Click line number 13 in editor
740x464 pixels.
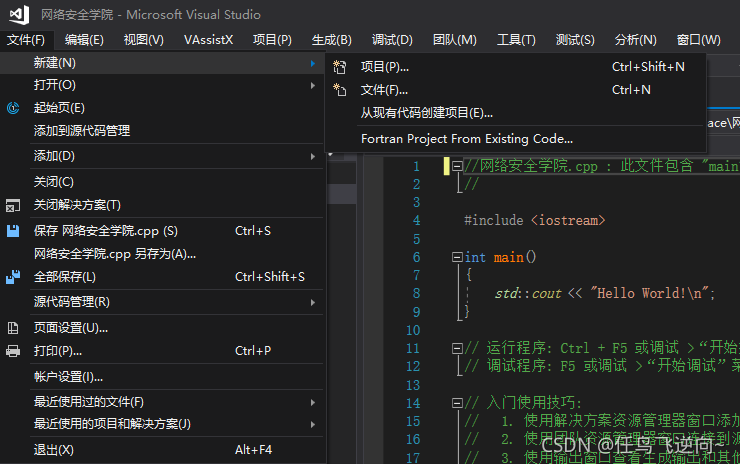[413, 385]
